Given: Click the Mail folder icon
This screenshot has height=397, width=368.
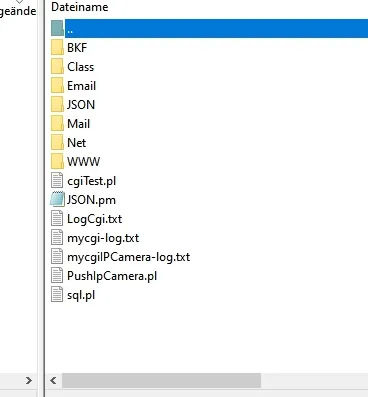Looking at the screenshot, I should (57, 123).
